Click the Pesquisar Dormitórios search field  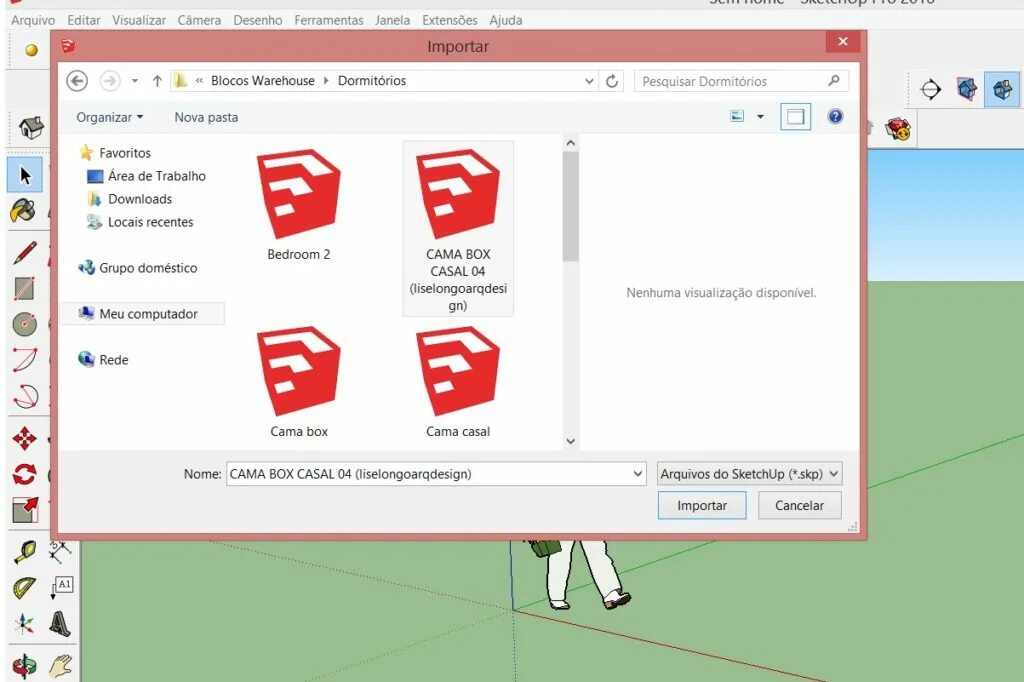click(x=741, y=81)
